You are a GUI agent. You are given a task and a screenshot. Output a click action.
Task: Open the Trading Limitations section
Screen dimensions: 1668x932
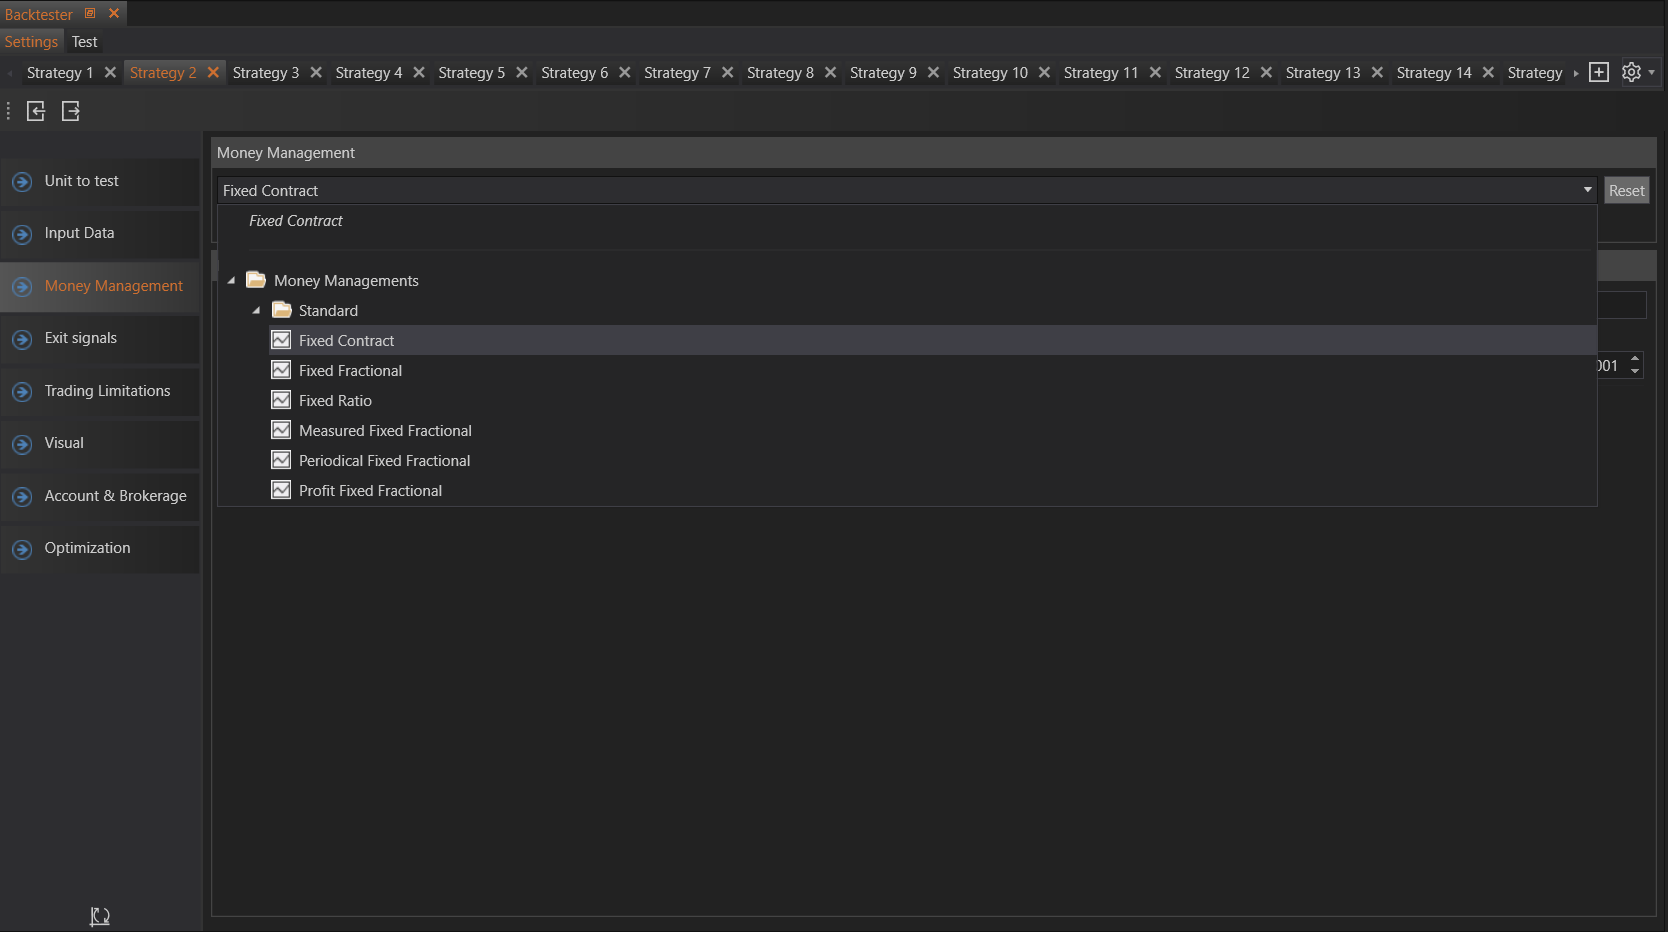click(x=107, y=391)
